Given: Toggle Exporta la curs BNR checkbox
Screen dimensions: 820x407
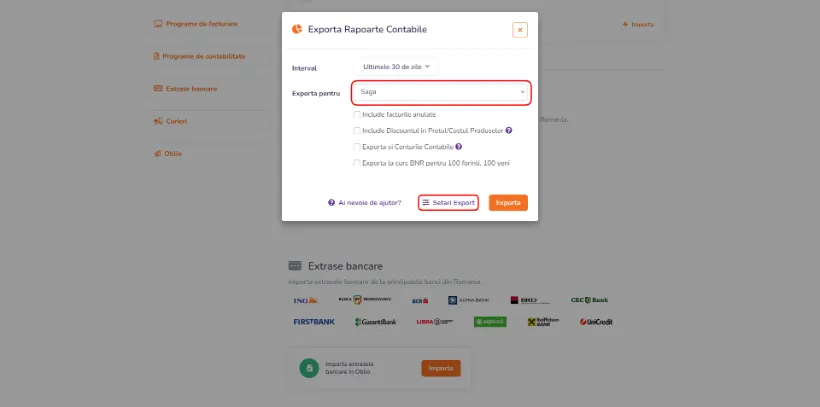Looking at the screenshot, I should pos(357,163).
